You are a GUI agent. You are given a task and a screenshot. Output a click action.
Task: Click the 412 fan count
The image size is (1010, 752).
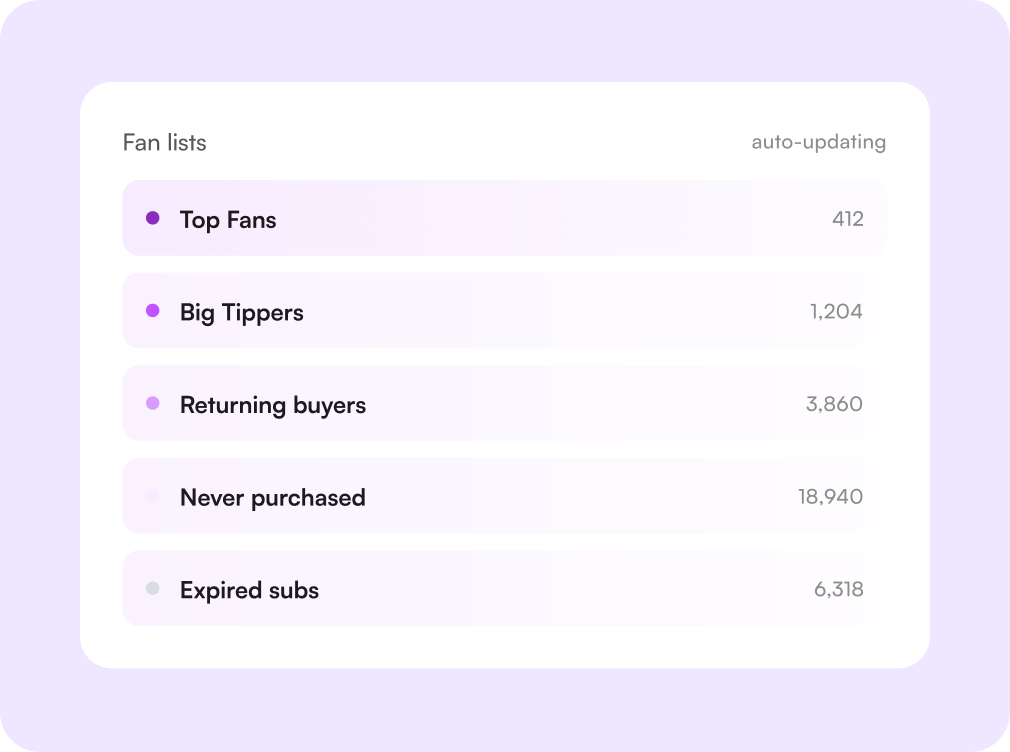[848, 219]
